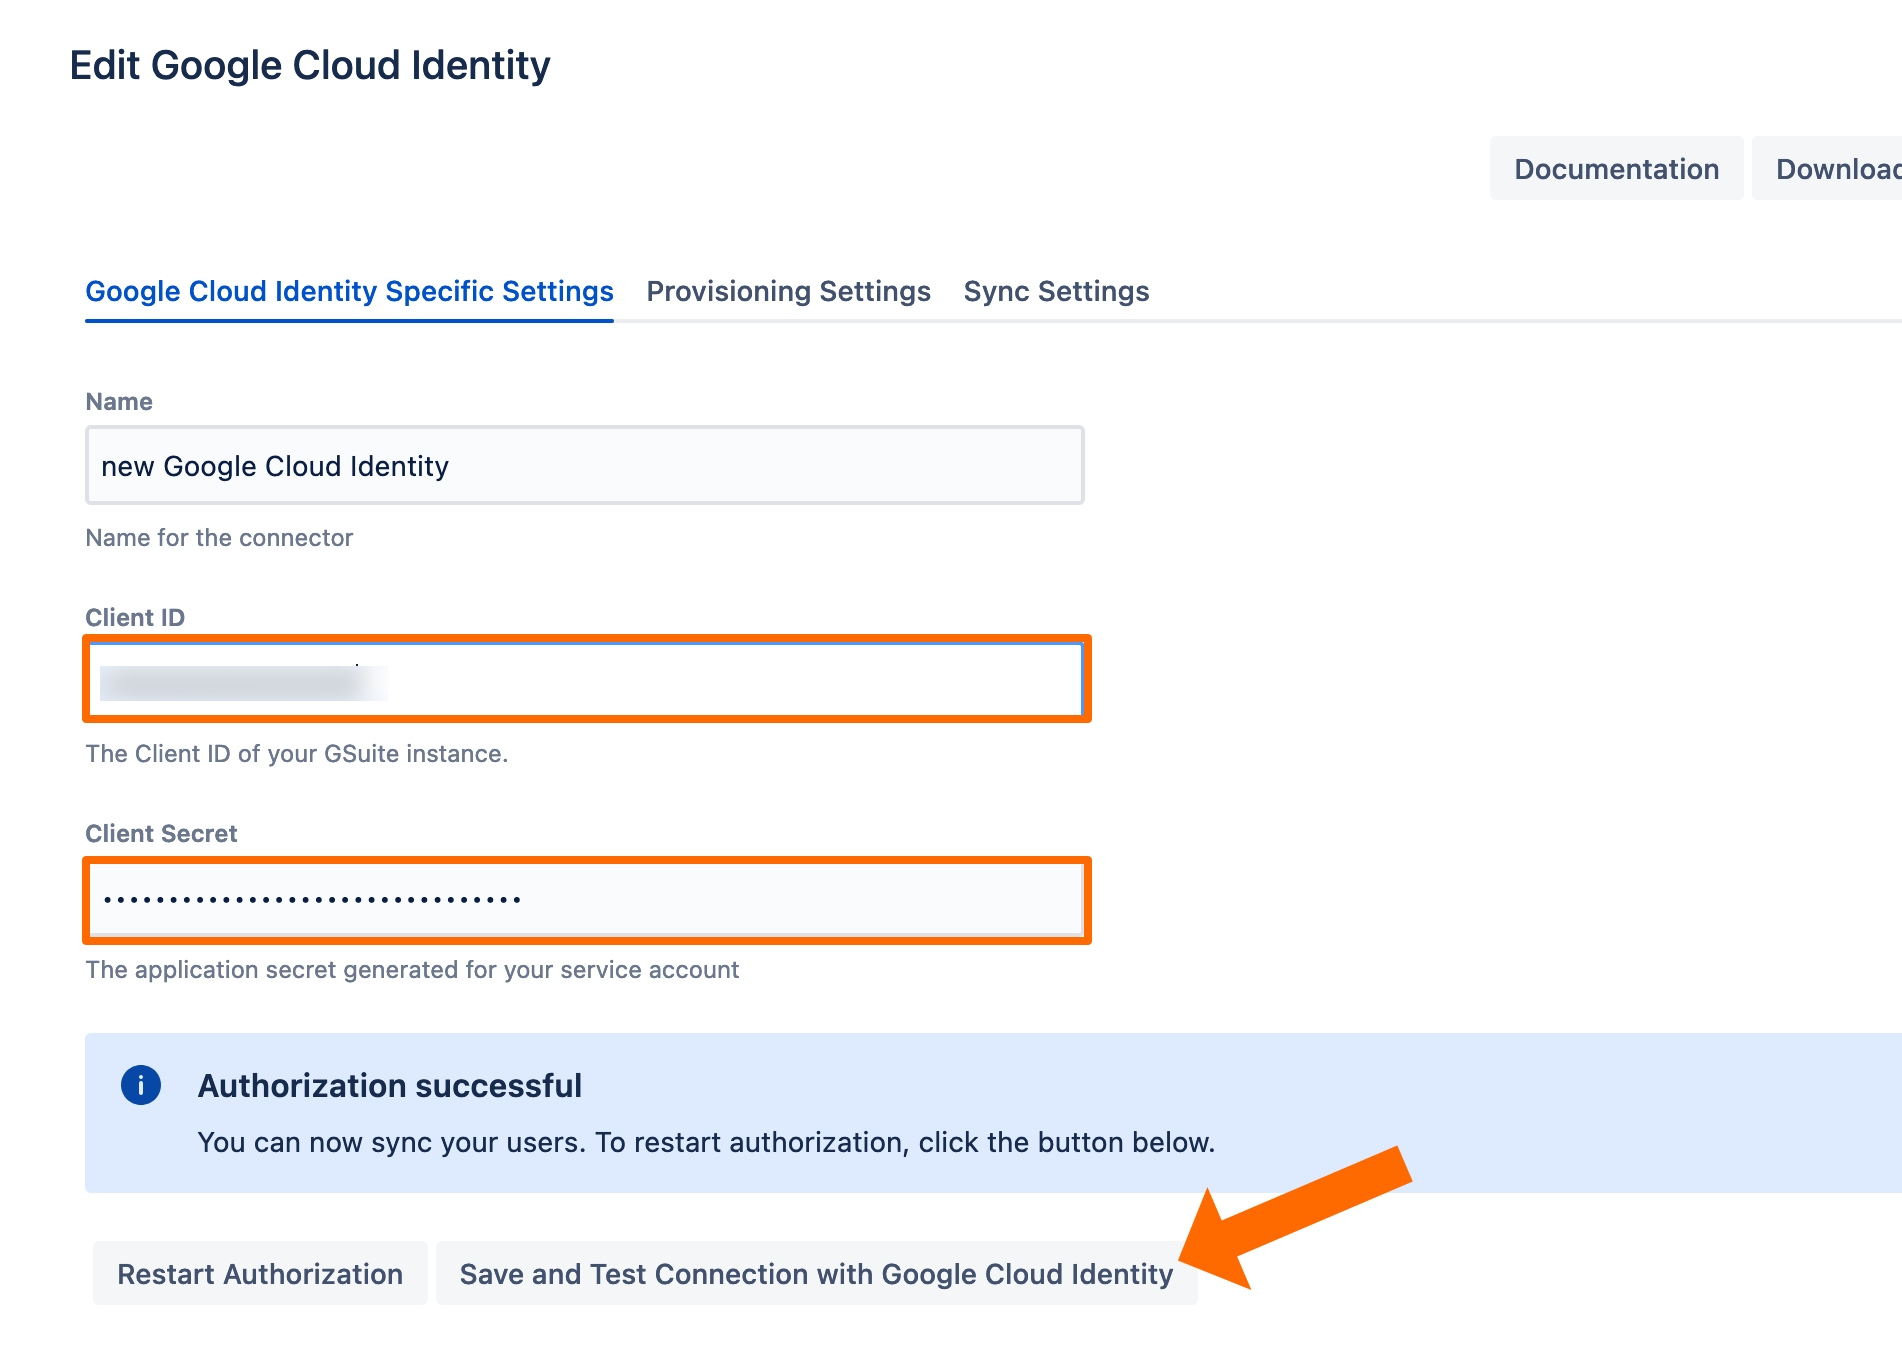The image size is (1902, 1368).
Task: Click 'The Client ID of your GSuite instance.' text
Action: coord(297,754)
